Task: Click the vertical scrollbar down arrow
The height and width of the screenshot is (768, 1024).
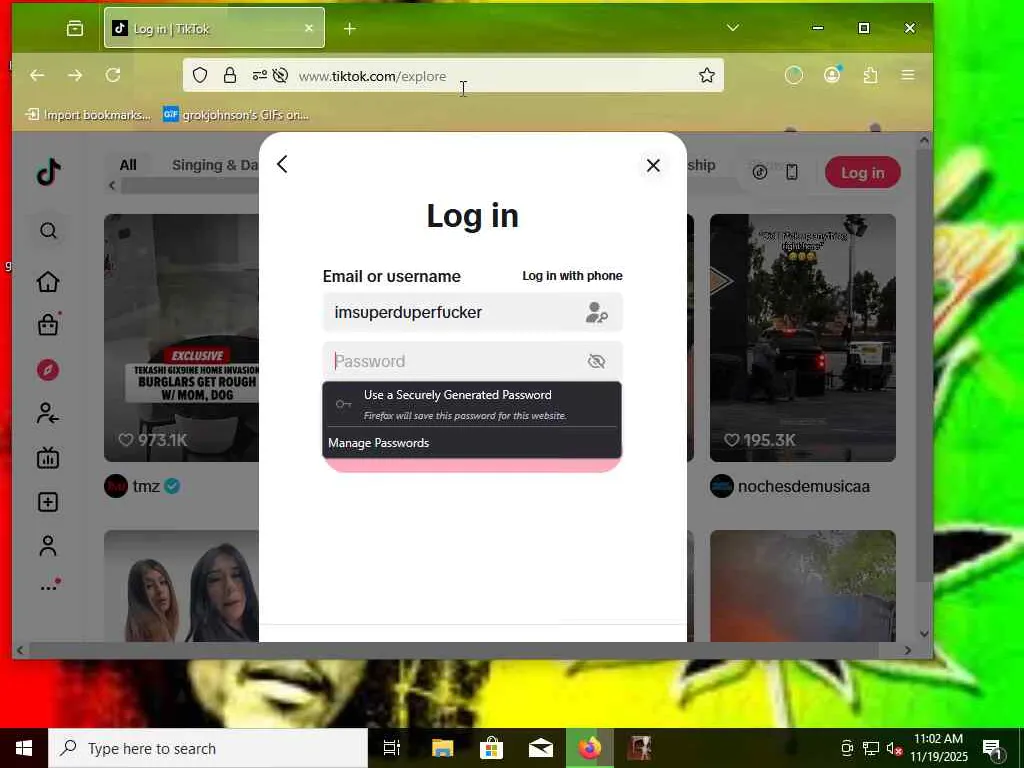Action: click(924, 633)
